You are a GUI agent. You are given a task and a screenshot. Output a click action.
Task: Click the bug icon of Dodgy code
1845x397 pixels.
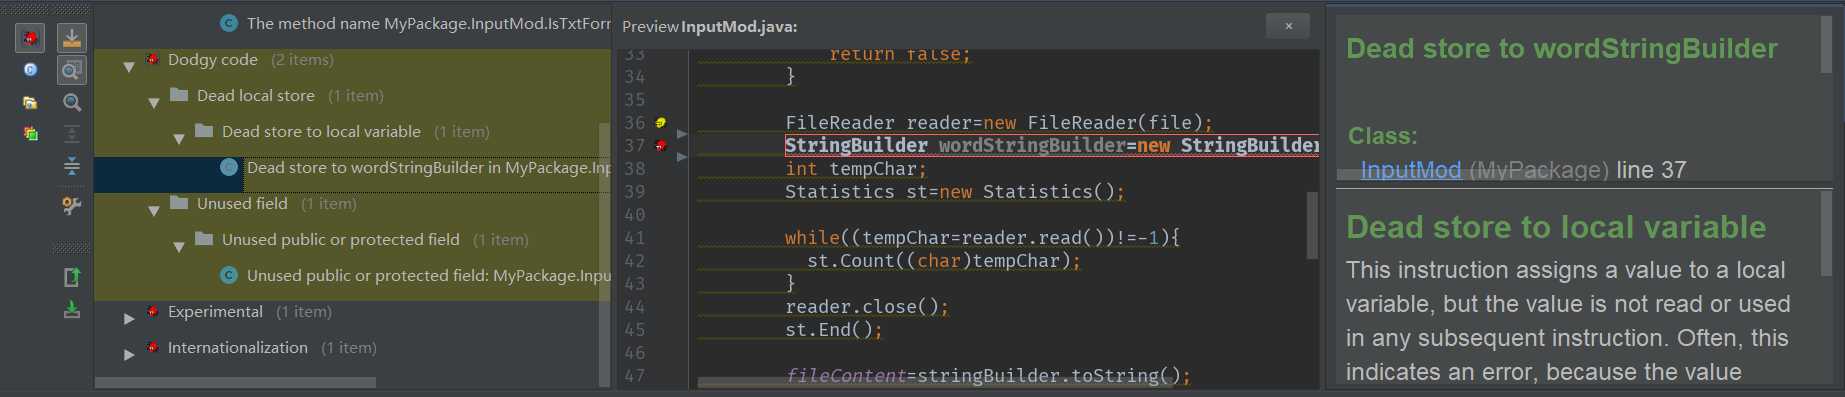pyautogui.click(x=153, y=59)
